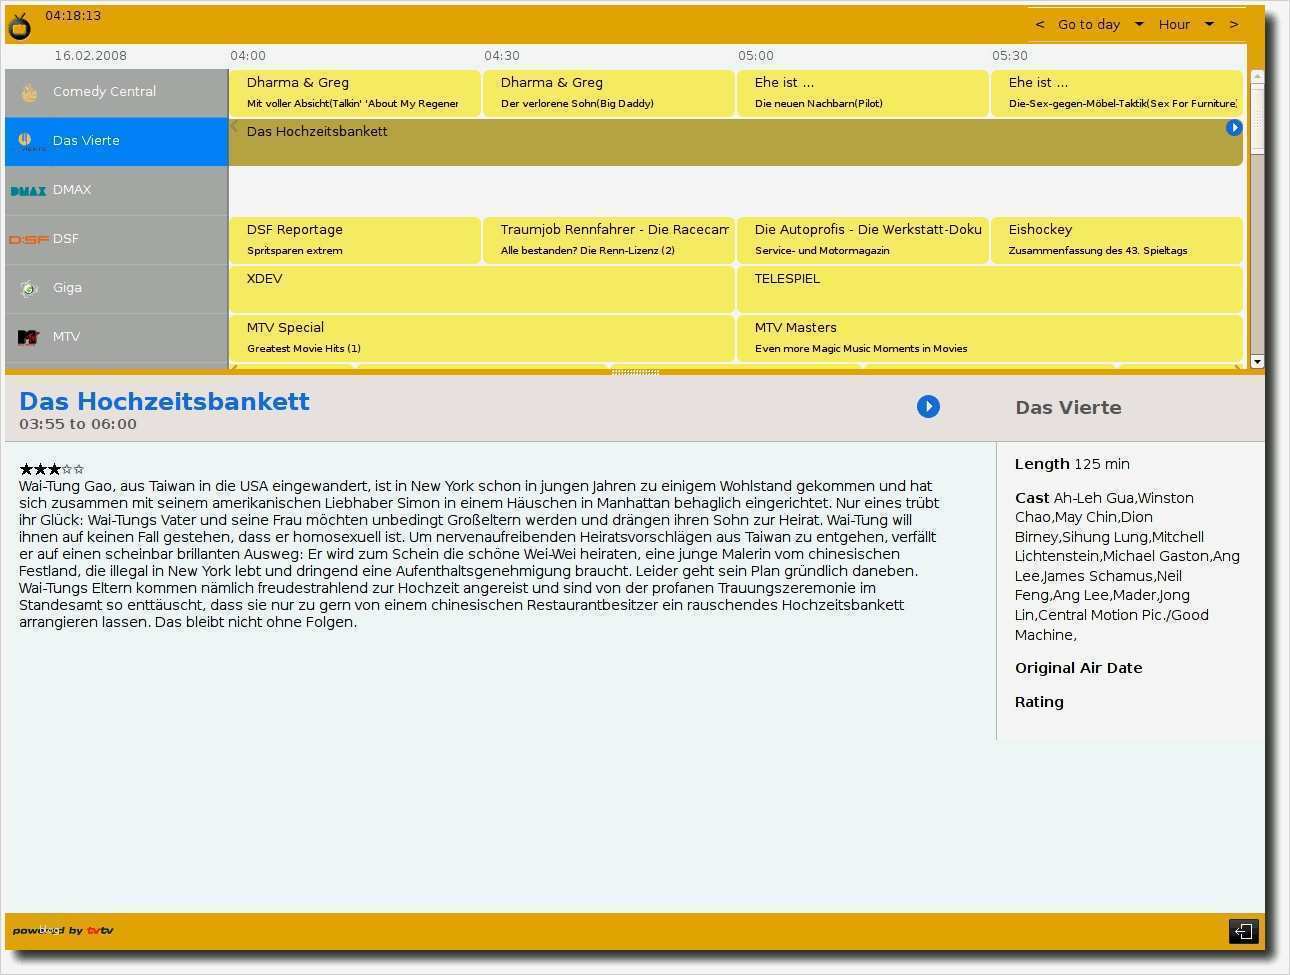
Task: Click the exit icon in the bottom bar
Action: (x=1243, y=931)
